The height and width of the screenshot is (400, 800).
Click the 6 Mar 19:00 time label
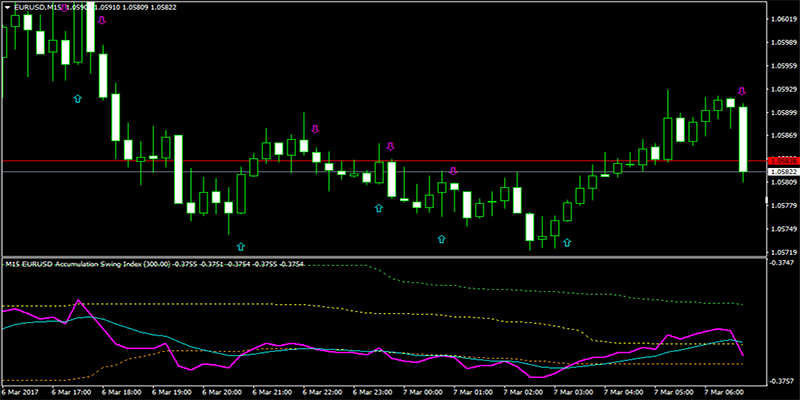click(172, 393)
